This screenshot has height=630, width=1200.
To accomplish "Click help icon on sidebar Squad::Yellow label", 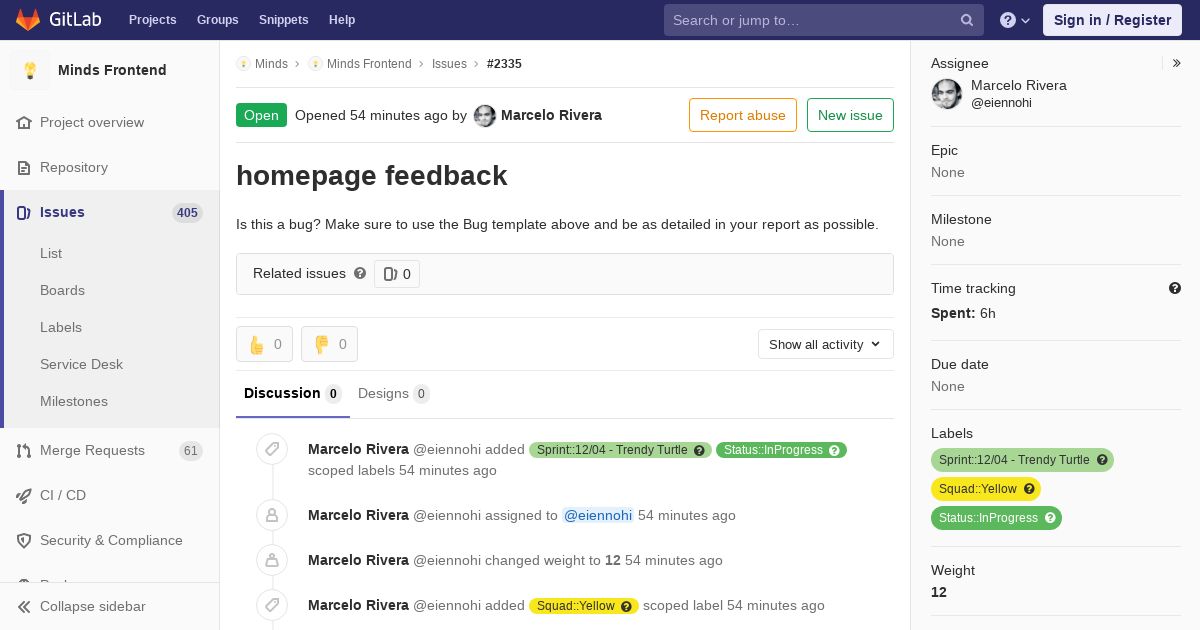I will point(1029,489).
